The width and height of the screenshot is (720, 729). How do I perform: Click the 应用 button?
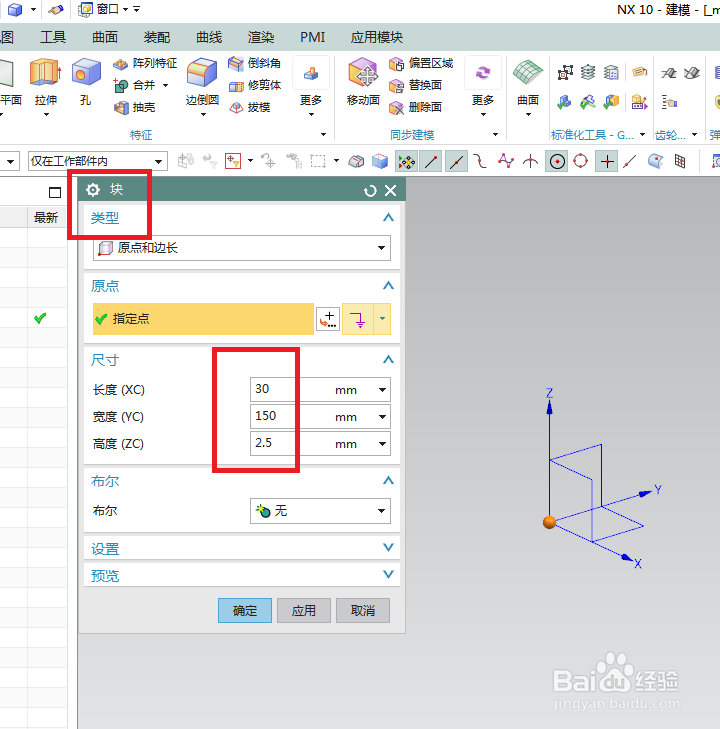click(x=304, y=610)
